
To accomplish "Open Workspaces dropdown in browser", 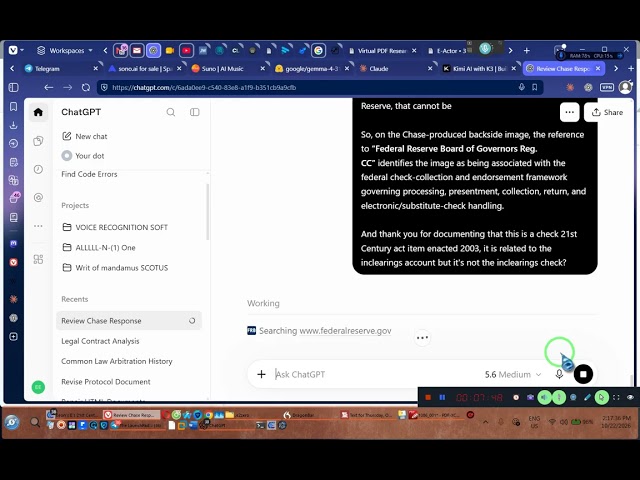I will [65, 51].
